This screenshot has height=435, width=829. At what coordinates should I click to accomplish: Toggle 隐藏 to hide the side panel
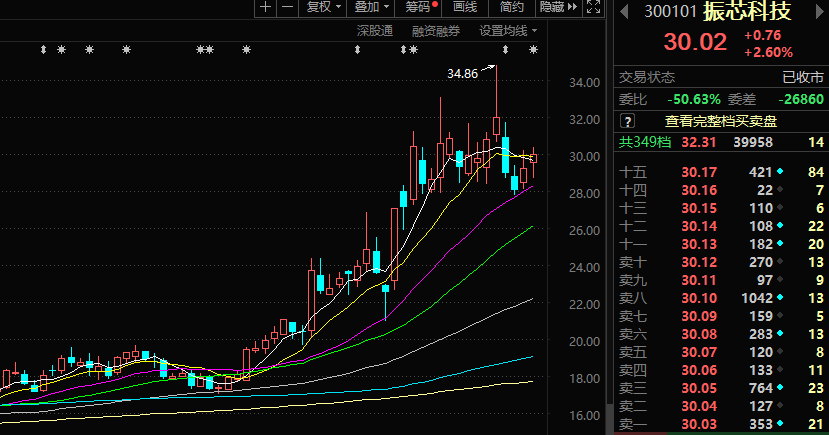[x=557, y=7]
